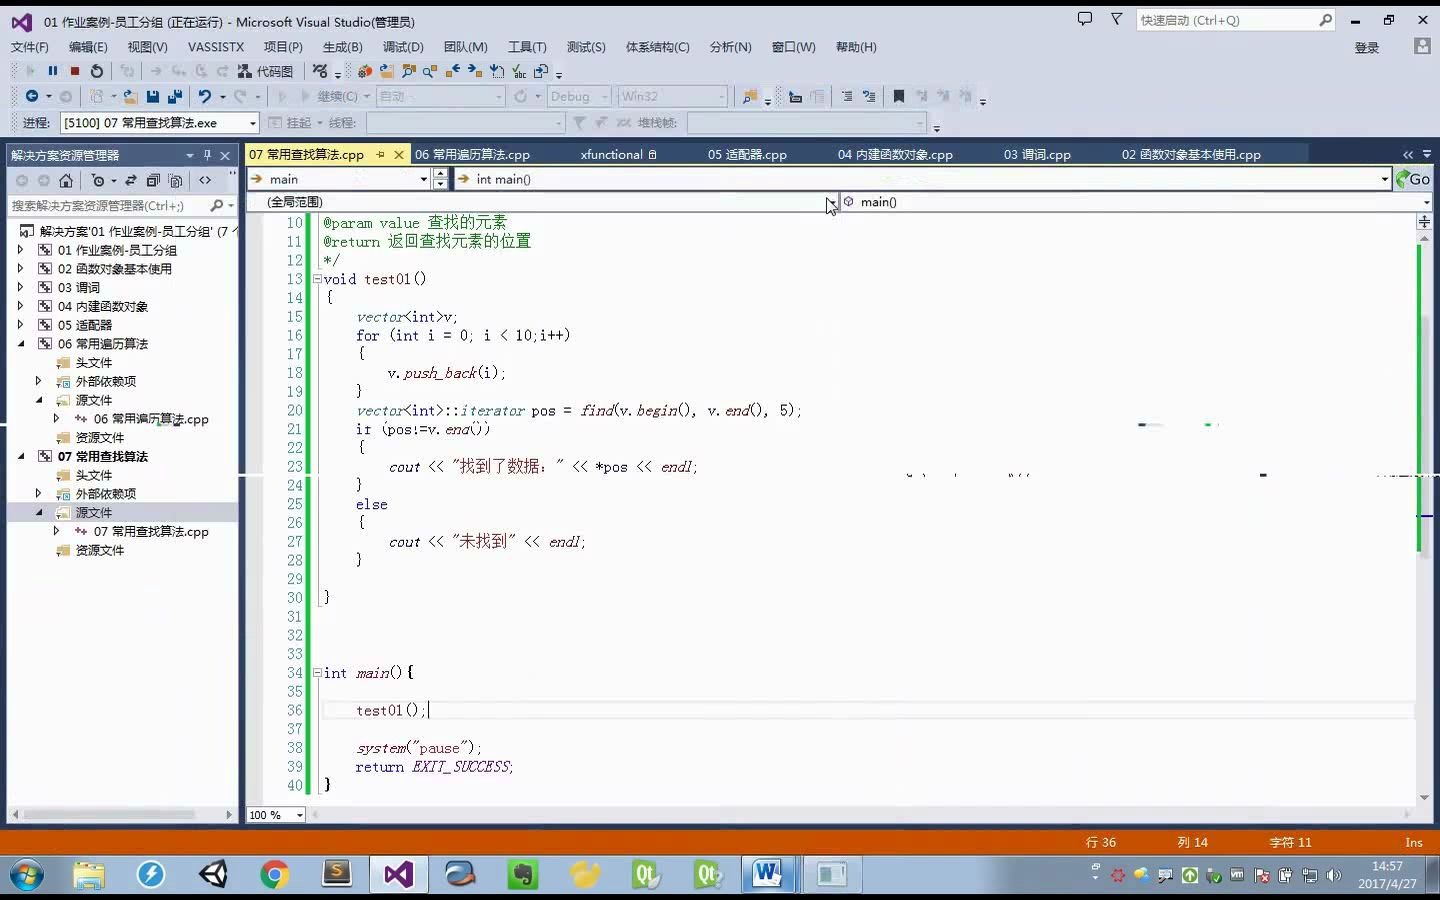
Task: Click the Find in Files icon
Action: pyautogui.click(x=749, y=96)
